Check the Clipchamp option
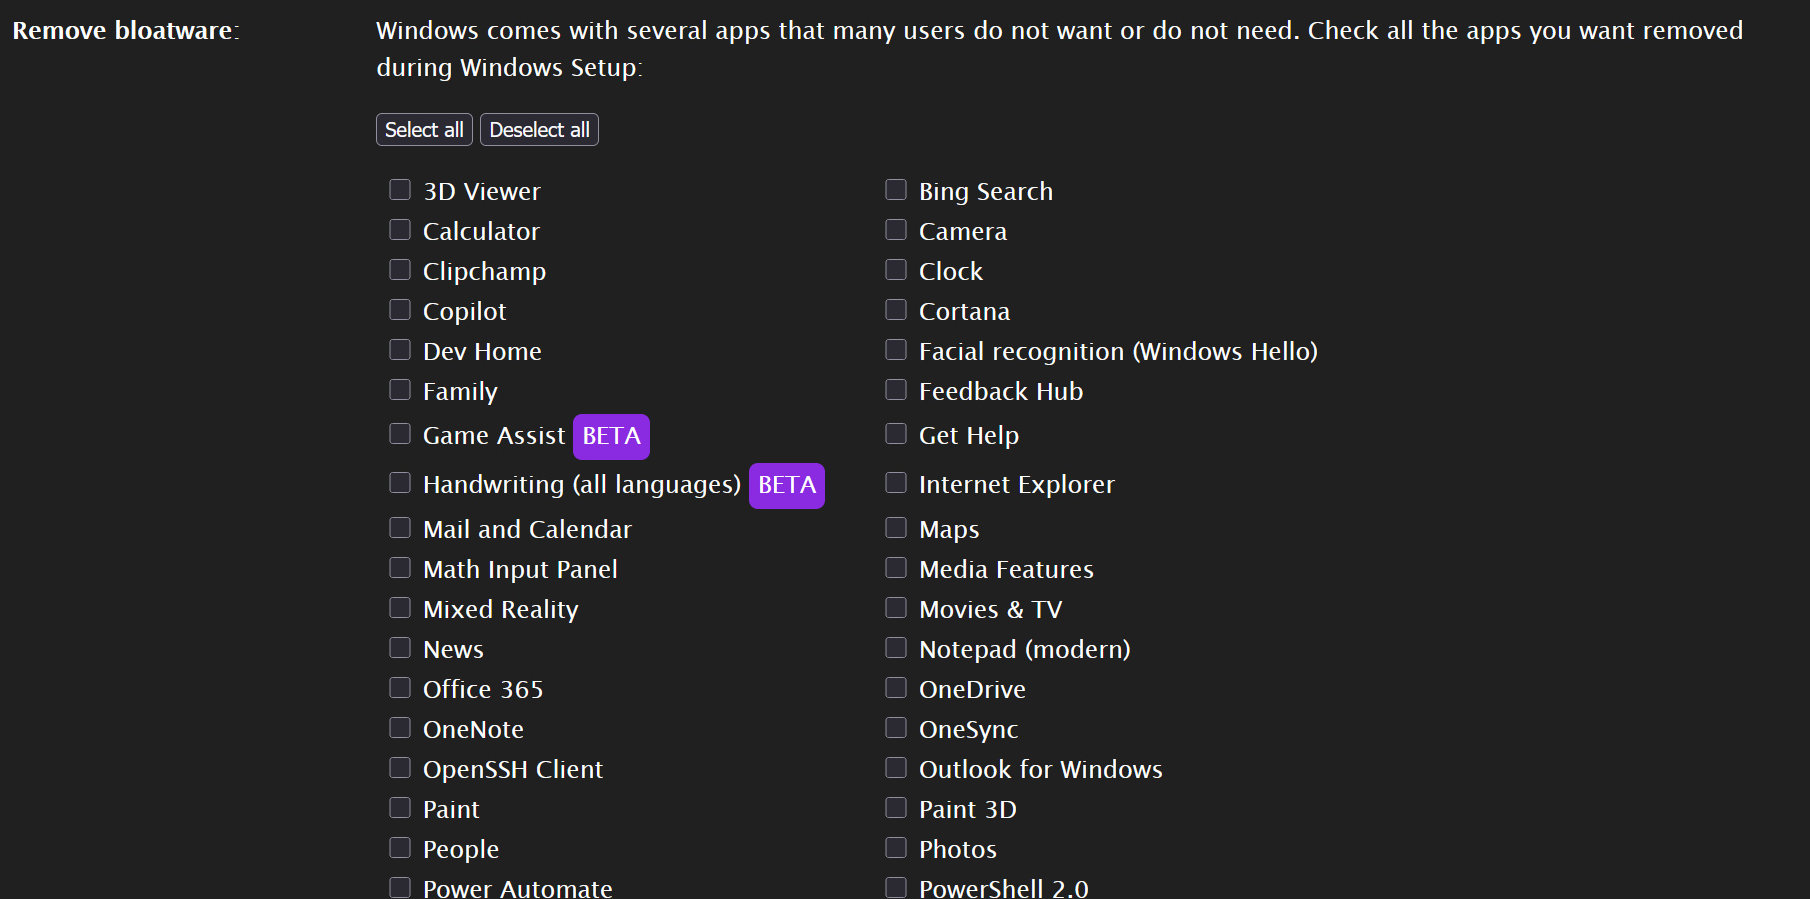1810x899 pixels. (400, 270)
